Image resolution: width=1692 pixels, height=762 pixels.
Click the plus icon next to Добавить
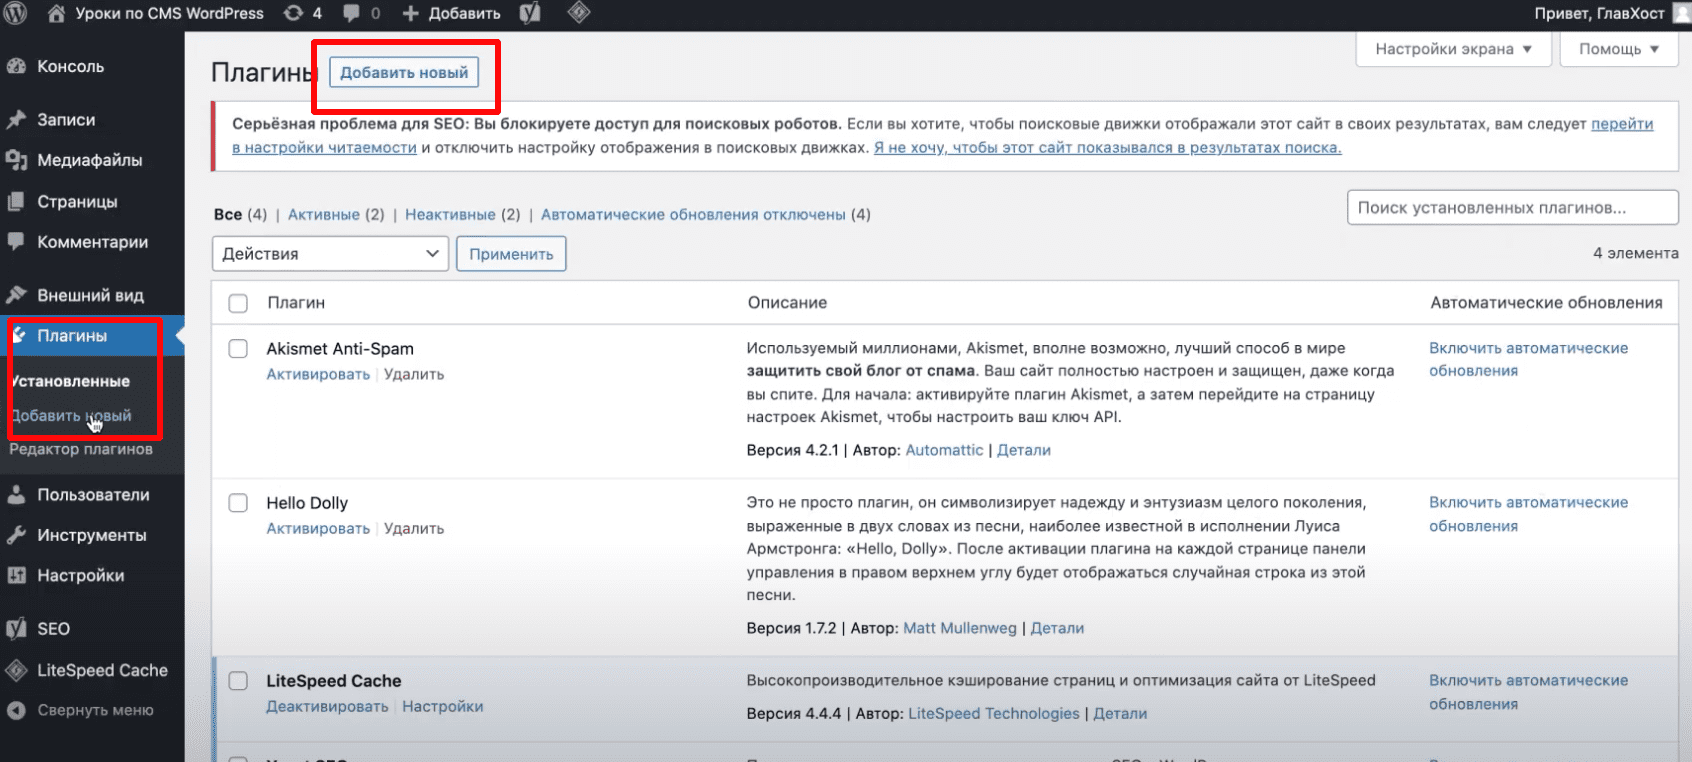410,14
